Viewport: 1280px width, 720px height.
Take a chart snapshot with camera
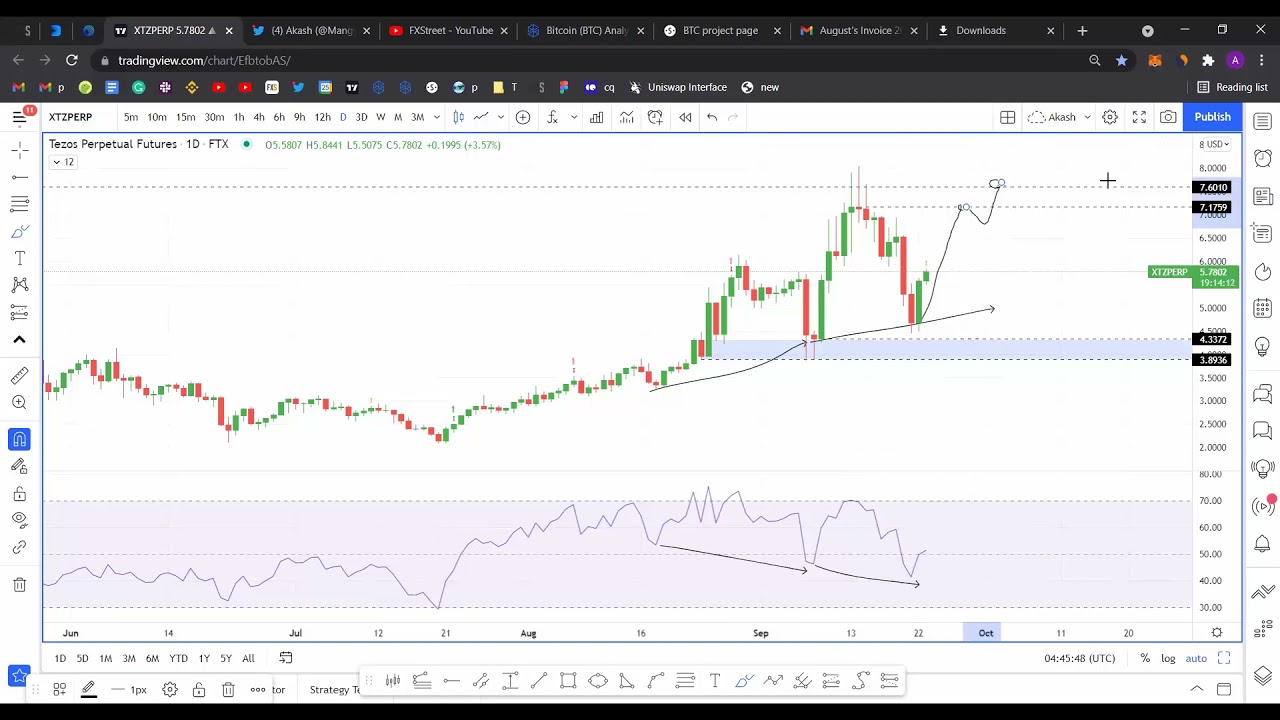click(x=1168, y=117)
